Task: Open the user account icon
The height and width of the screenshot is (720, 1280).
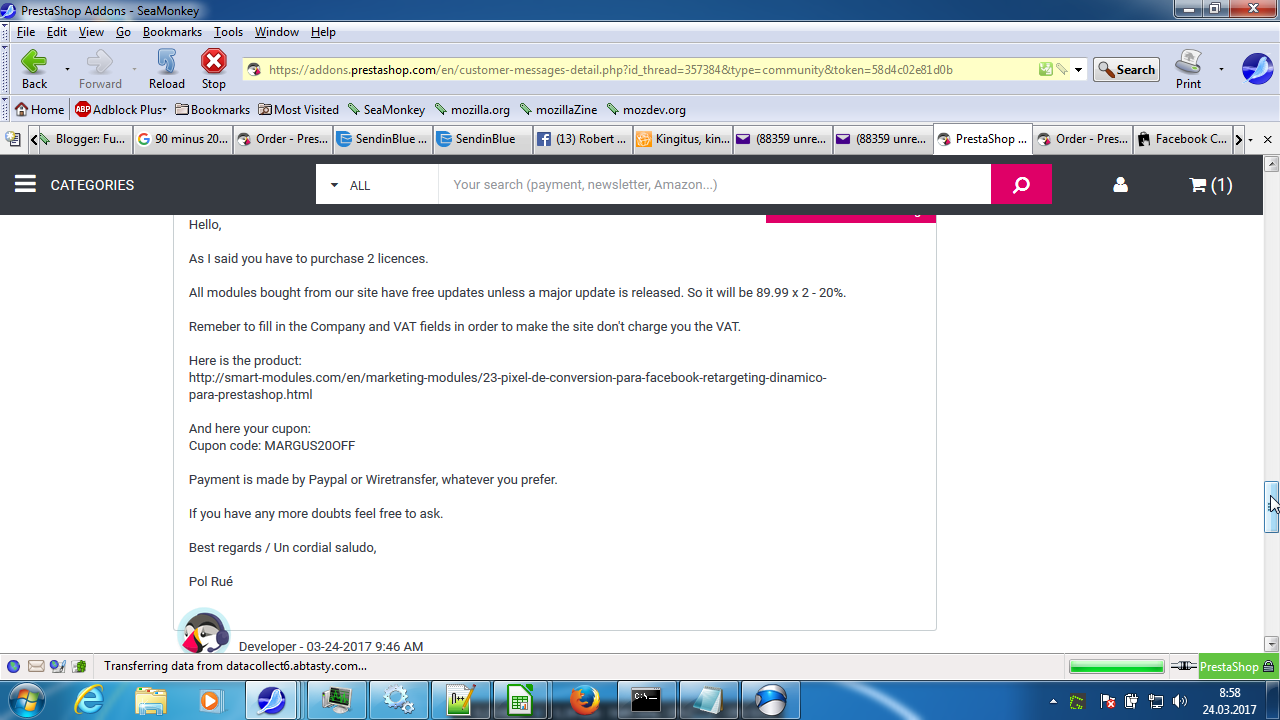Action: coord(1120,185)
